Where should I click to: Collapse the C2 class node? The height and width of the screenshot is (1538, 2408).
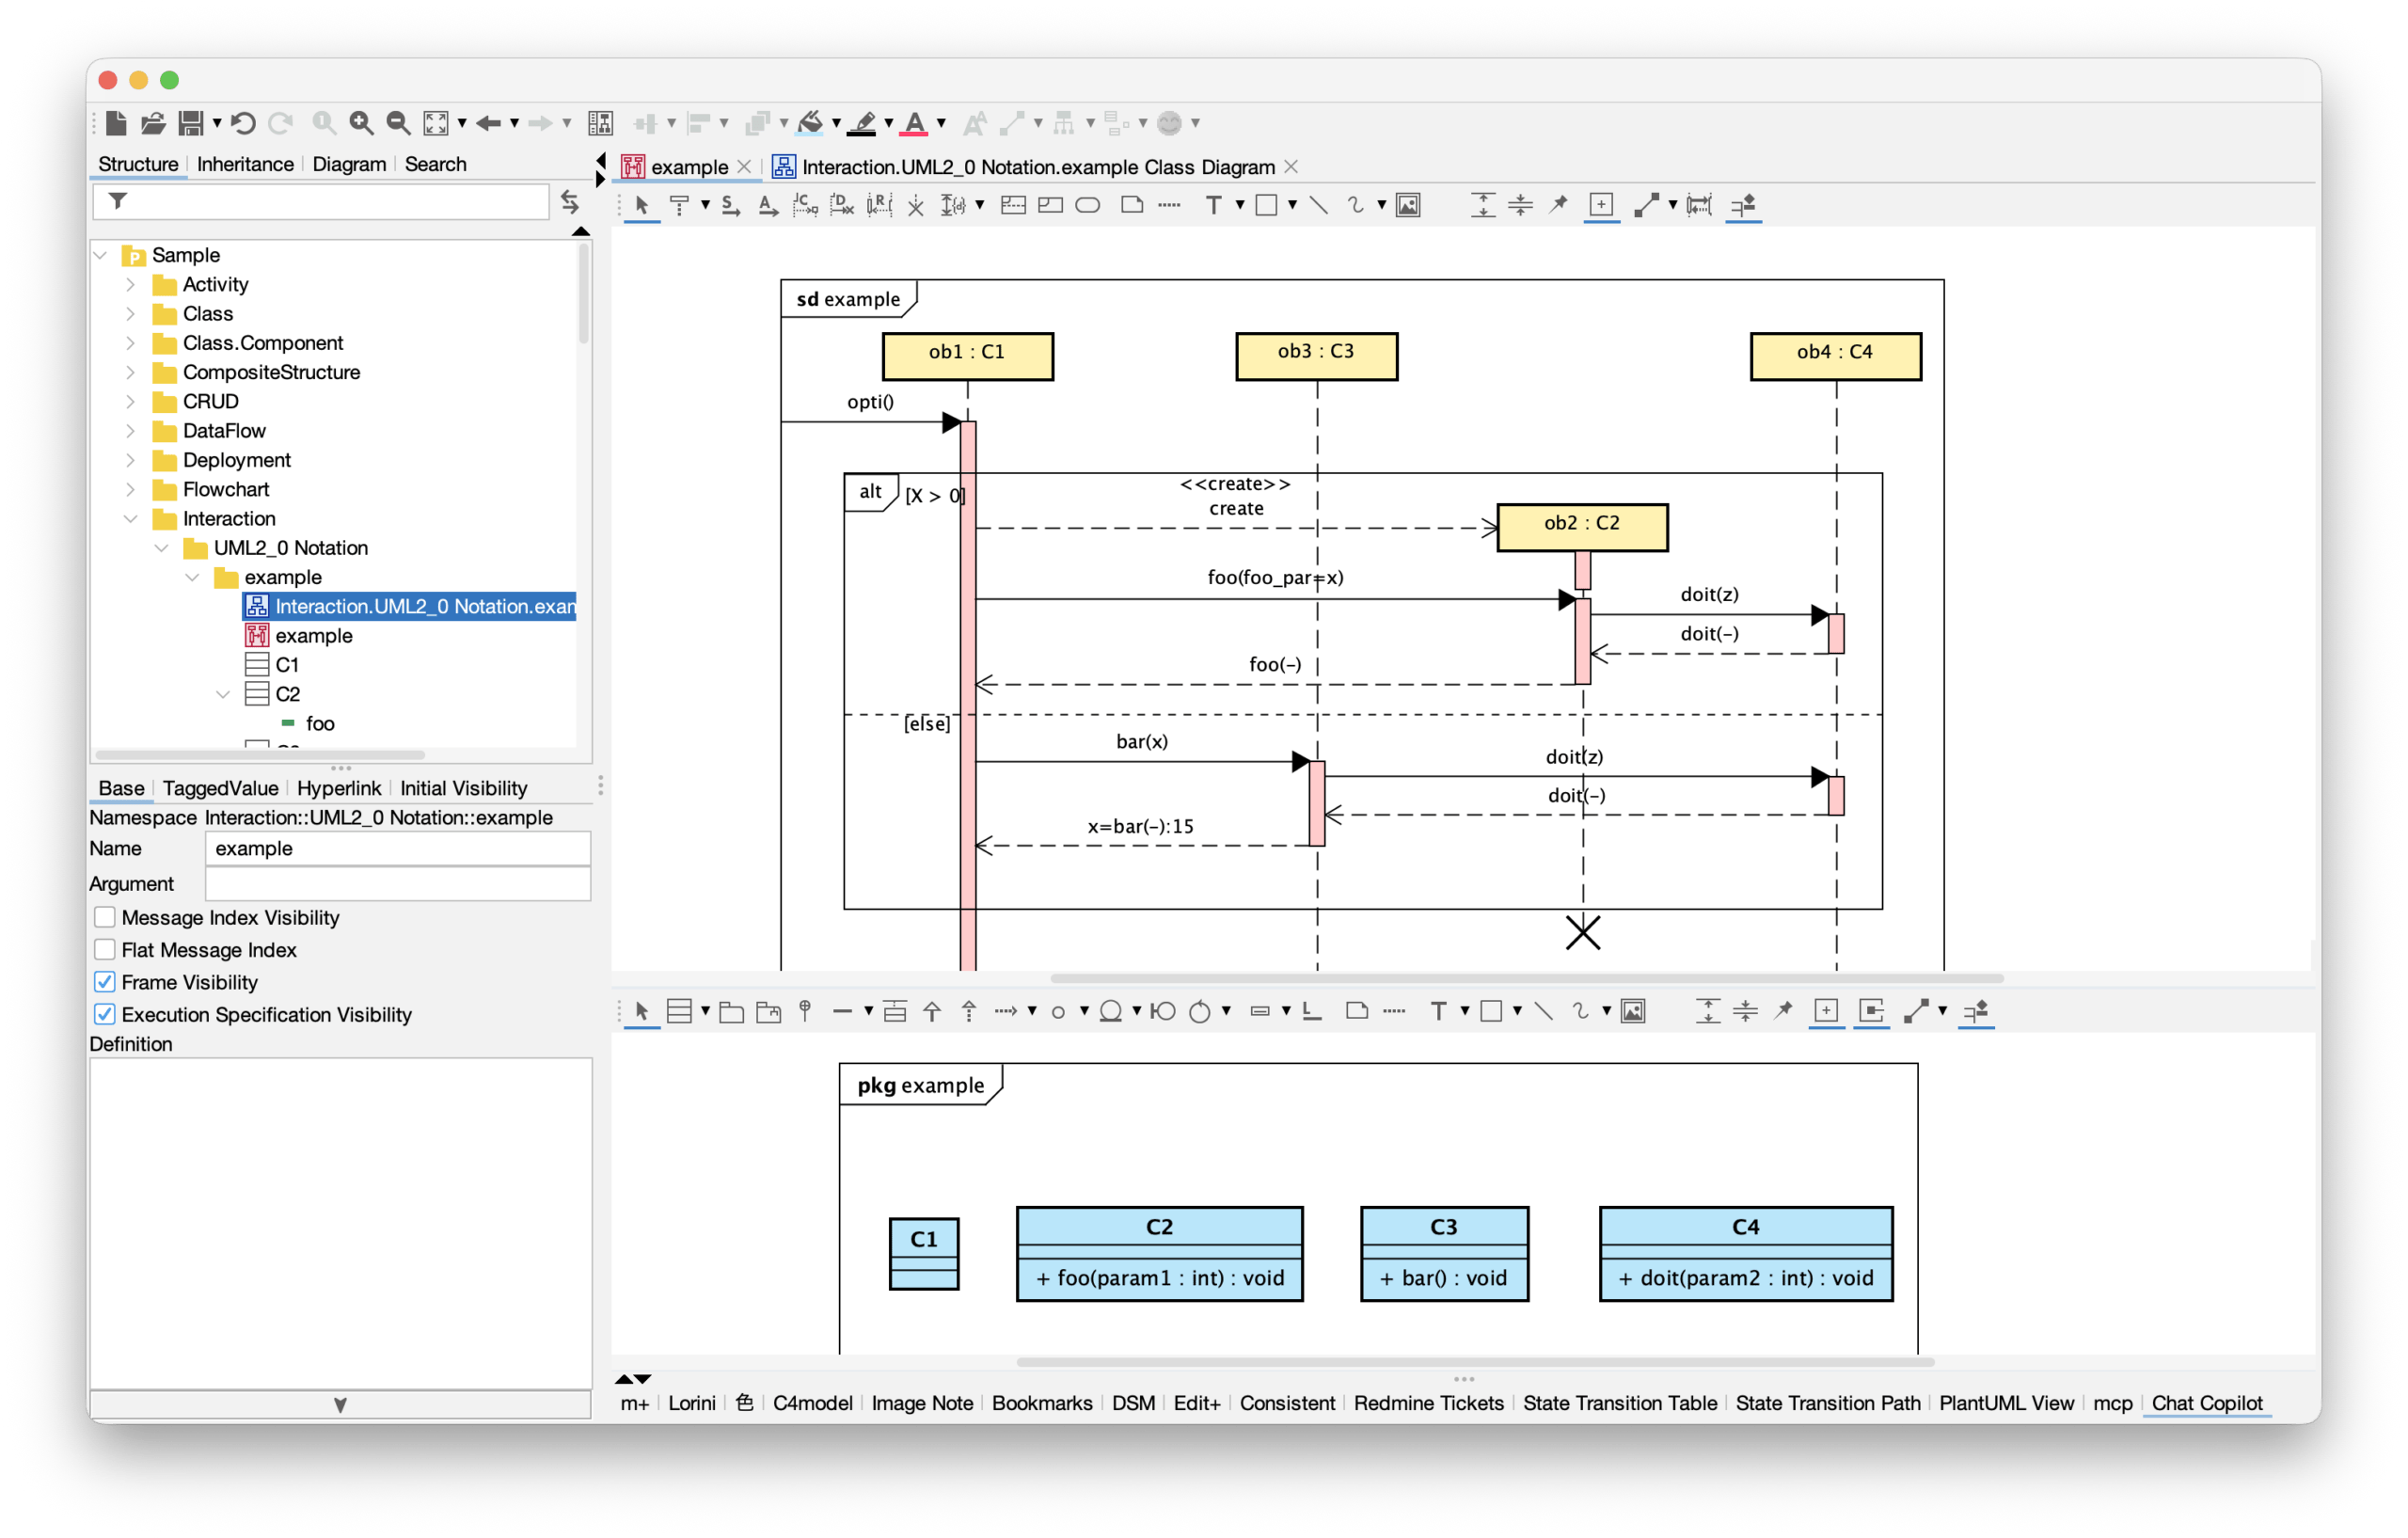[x=222, y=693]
